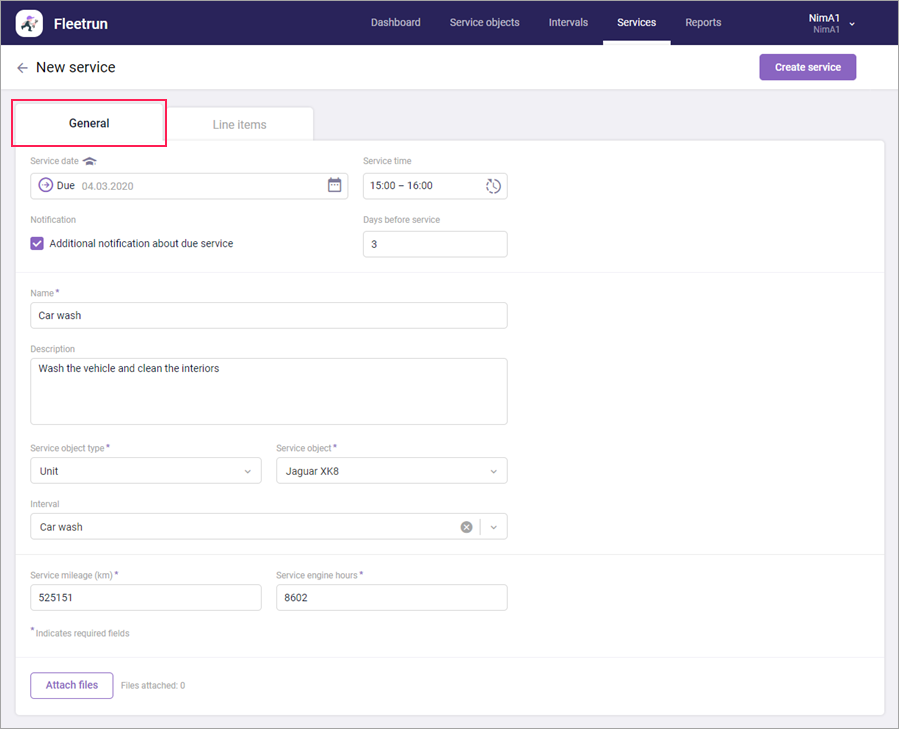Image resolution: width=899 pixels, height=729 pixels.
Task: Click the clock icon in Service time
Action: (493, 186)
